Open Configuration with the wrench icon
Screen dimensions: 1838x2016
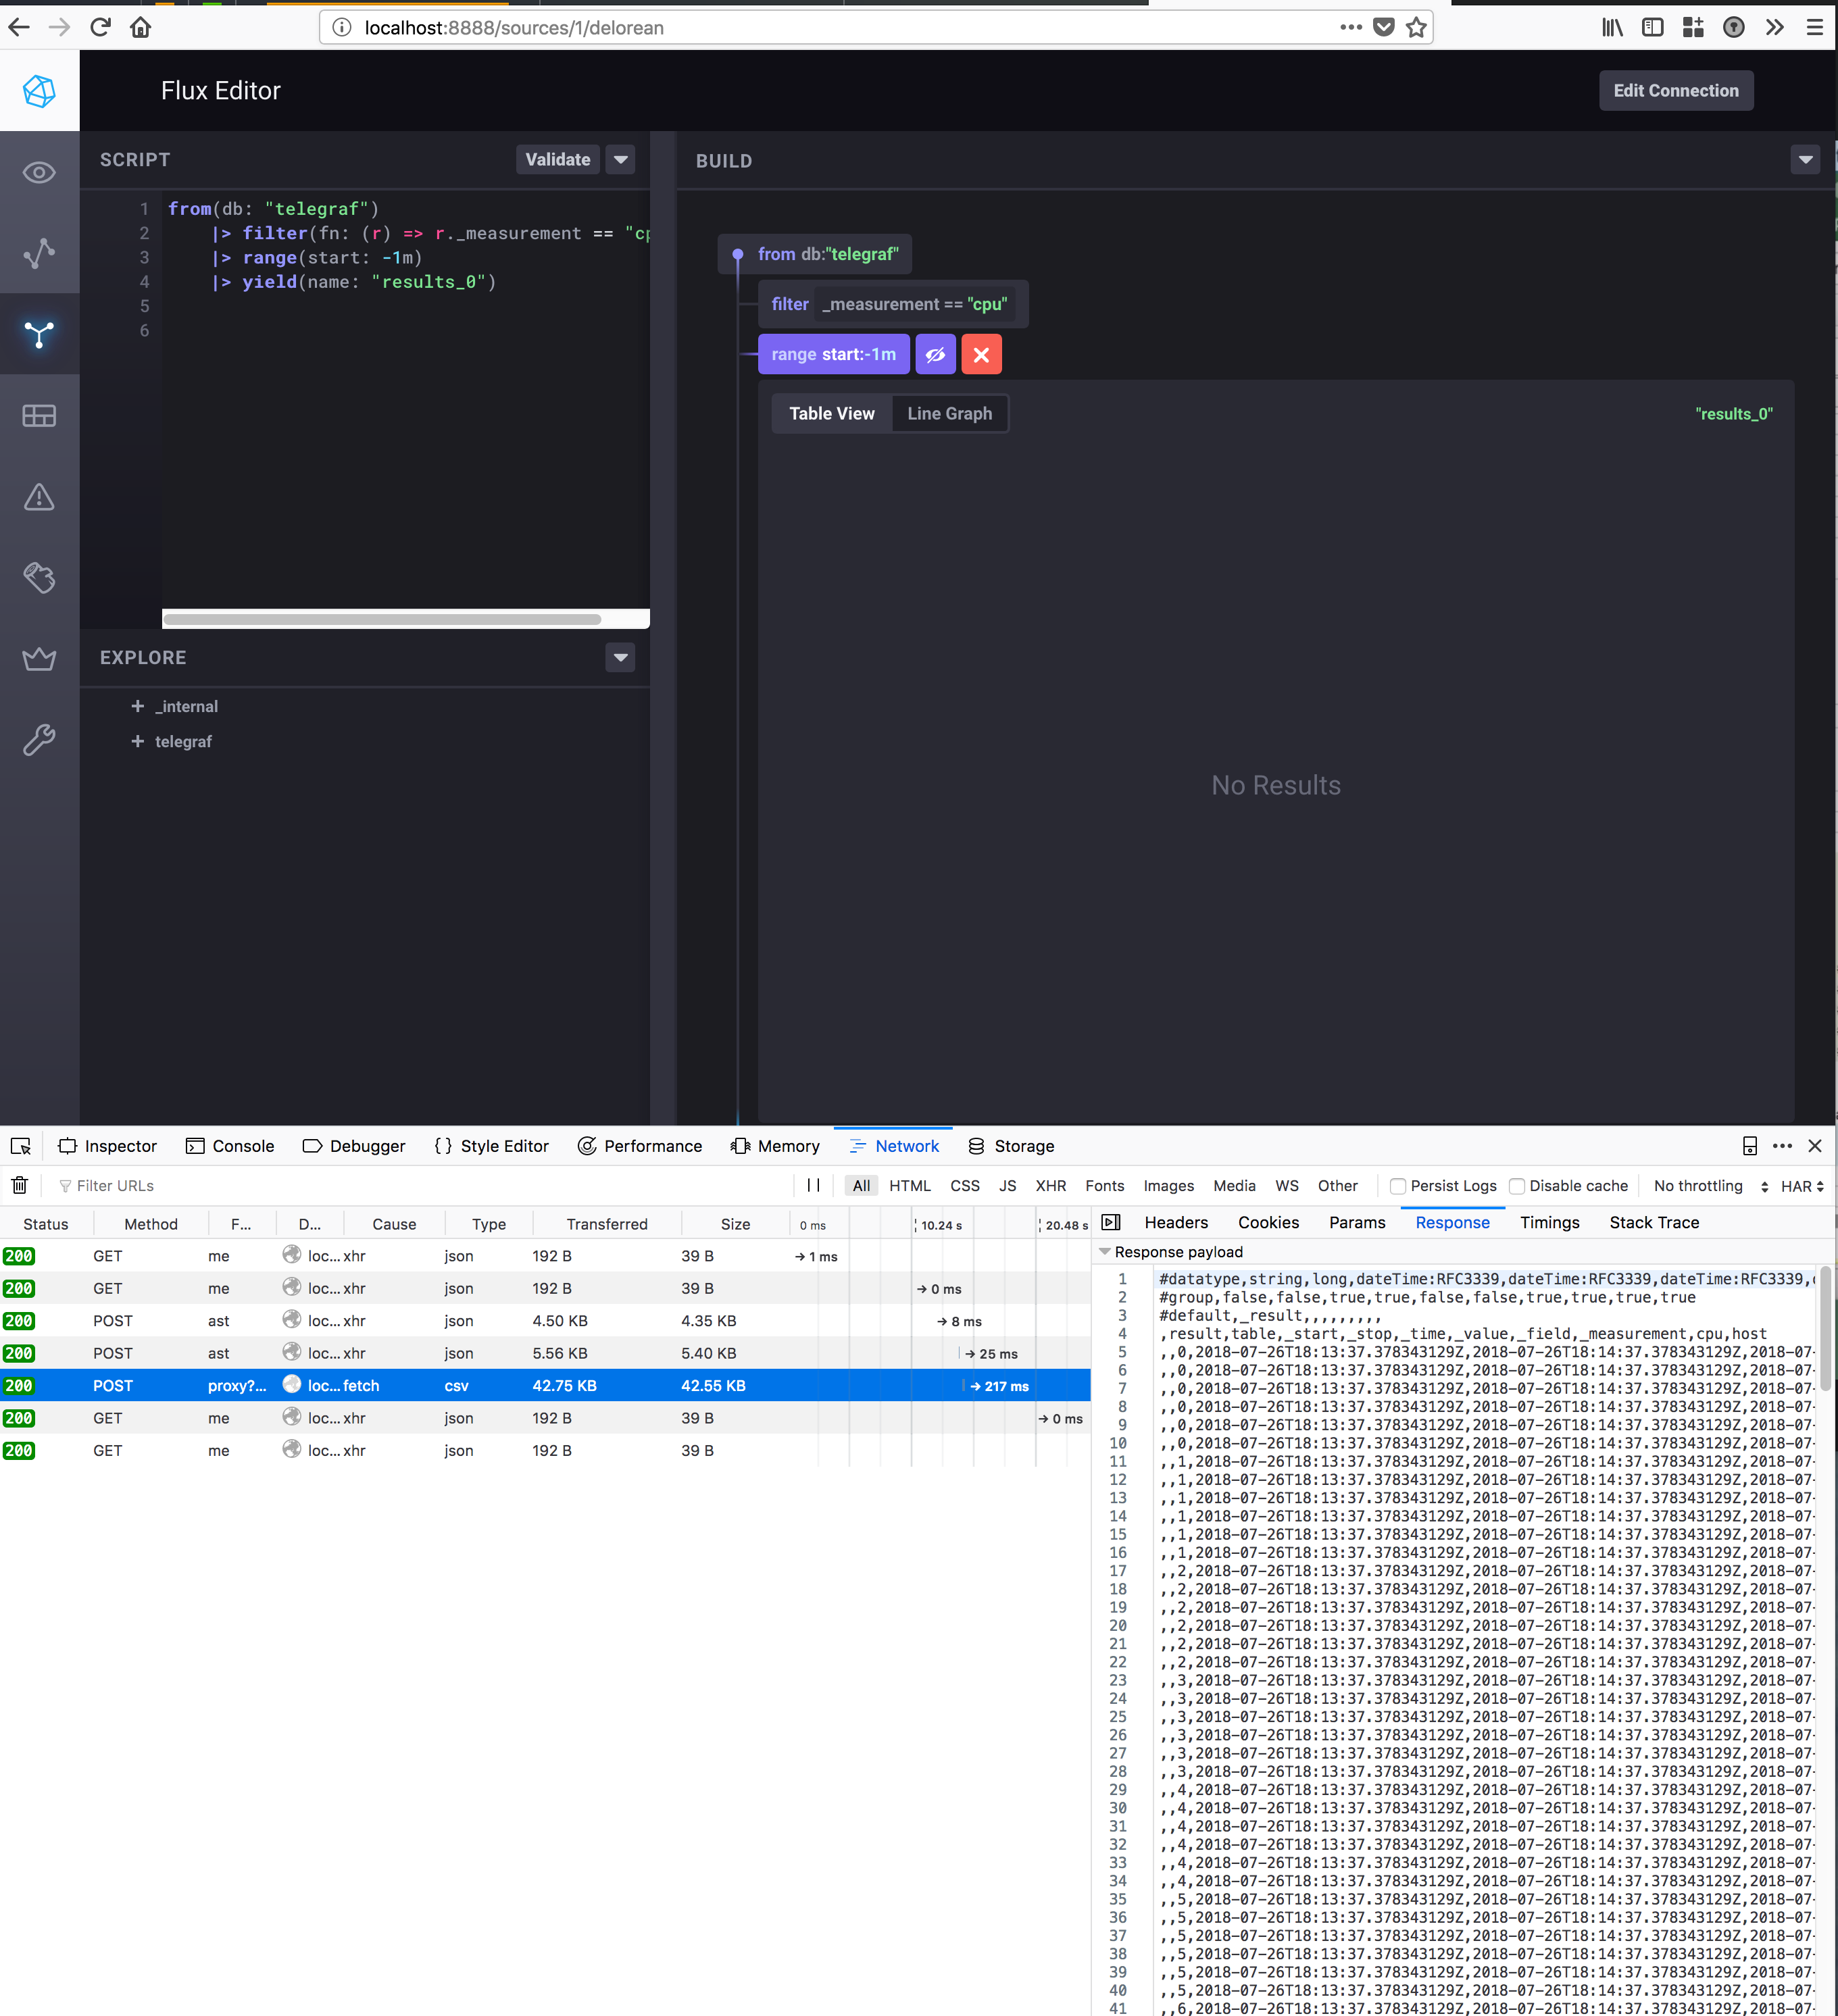pos(40,740)
